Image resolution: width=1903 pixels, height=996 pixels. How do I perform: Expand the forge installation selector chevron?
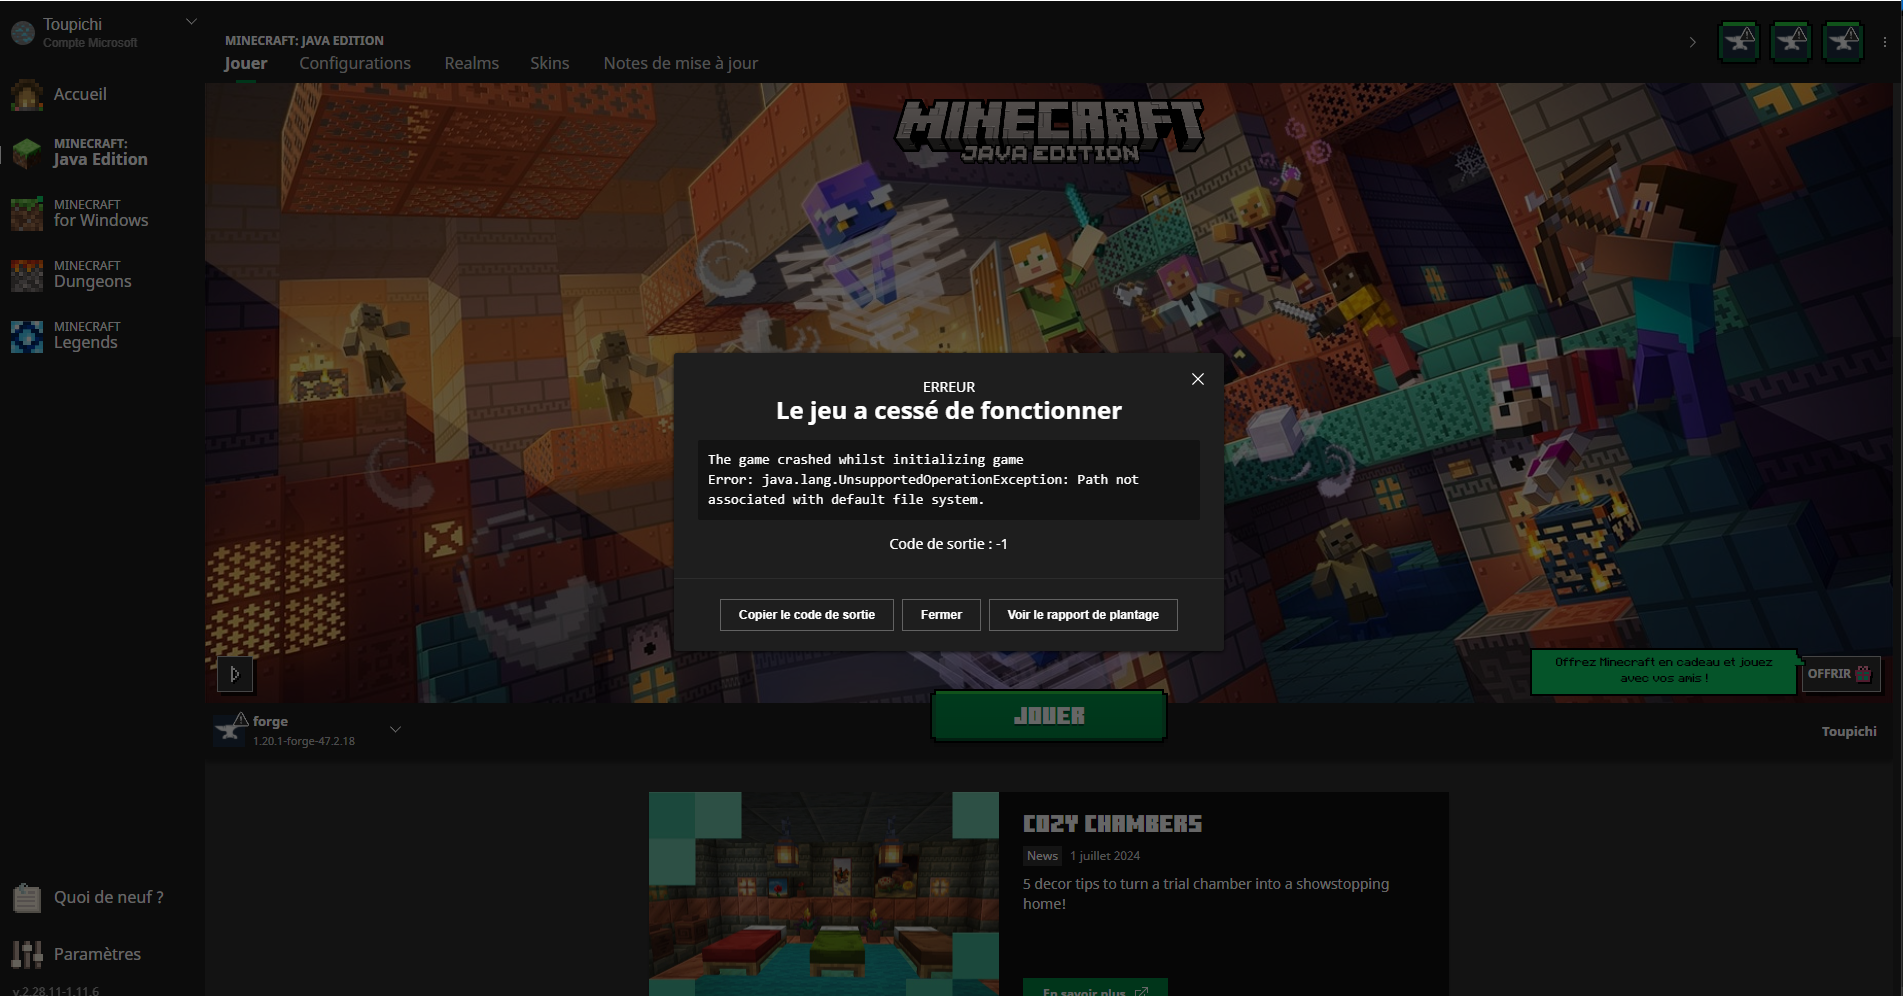pyautogui.click(x=395, y=729)
